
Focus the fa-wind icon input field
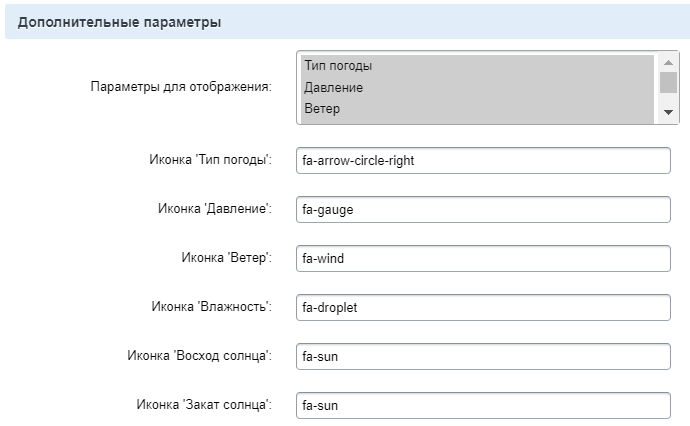click(x=483, y=258)
